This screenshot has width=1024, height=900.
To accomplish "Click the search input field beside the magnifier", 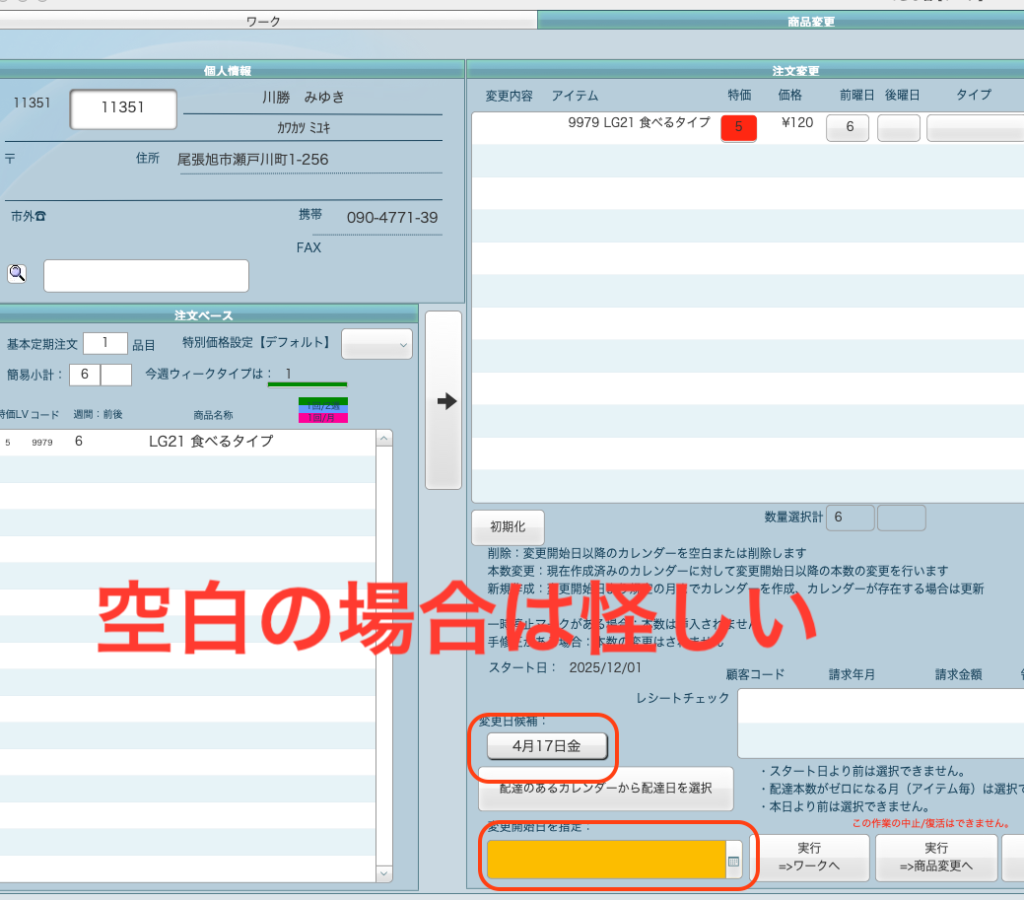I will [146, 276].
